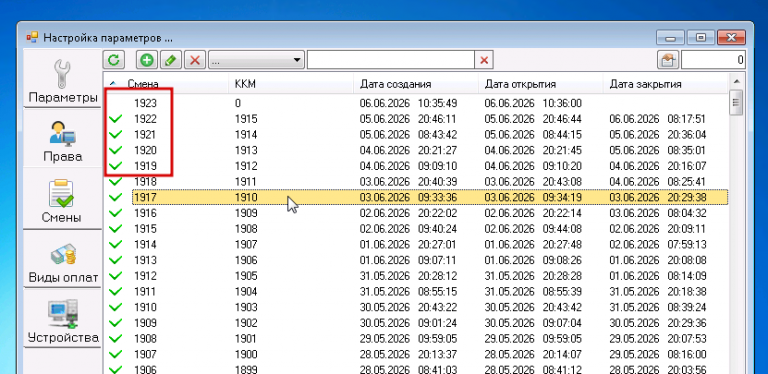The image size is (768, 374).
Task: Select shift row 1911
Action: [x=416, y=291]
